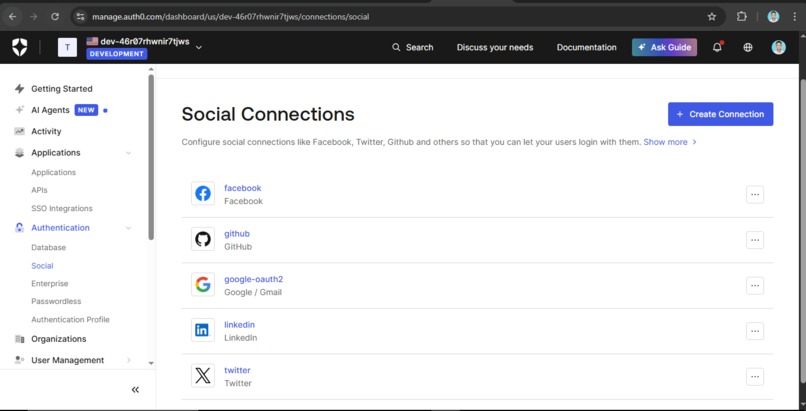This screenshot has width=806, height=411.
Task: Click the User Management people icon
Action: (20, 360)
